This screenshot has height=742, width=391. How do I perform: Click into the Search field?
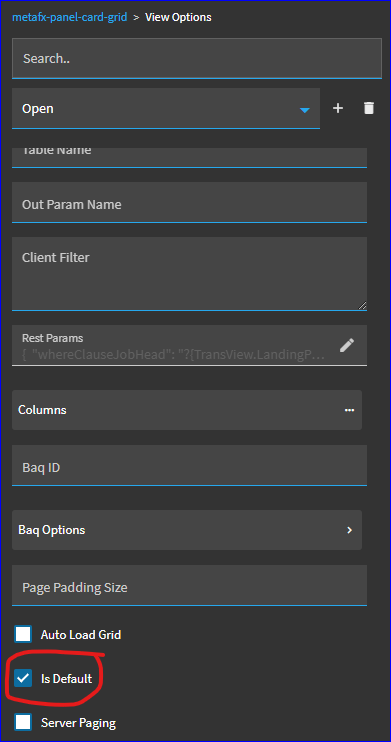[x=197, y=58]
